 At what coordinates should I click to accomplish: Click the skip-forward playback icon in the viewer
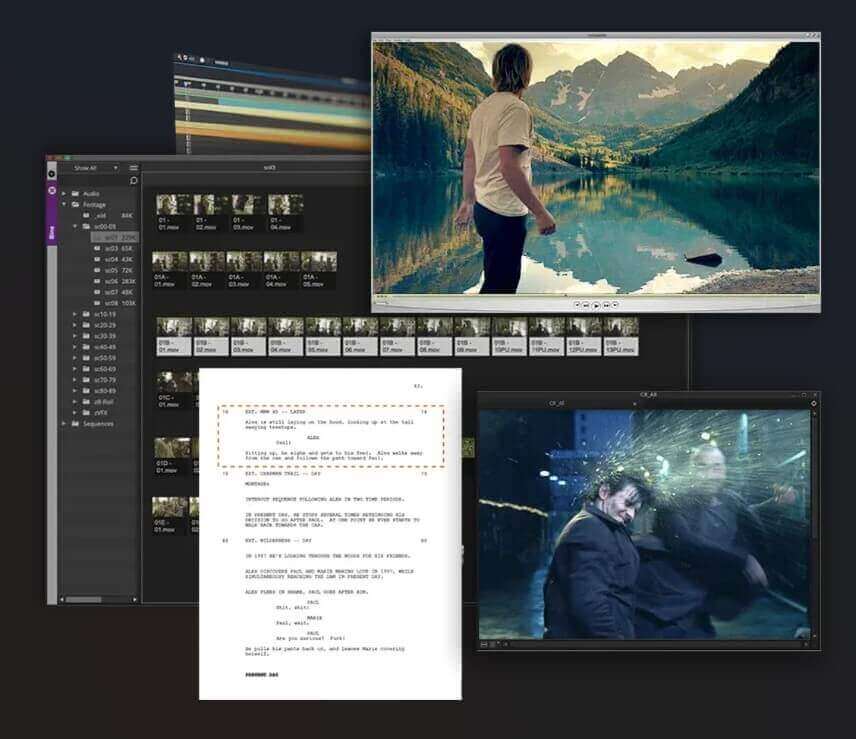click(x=606, y=305)
